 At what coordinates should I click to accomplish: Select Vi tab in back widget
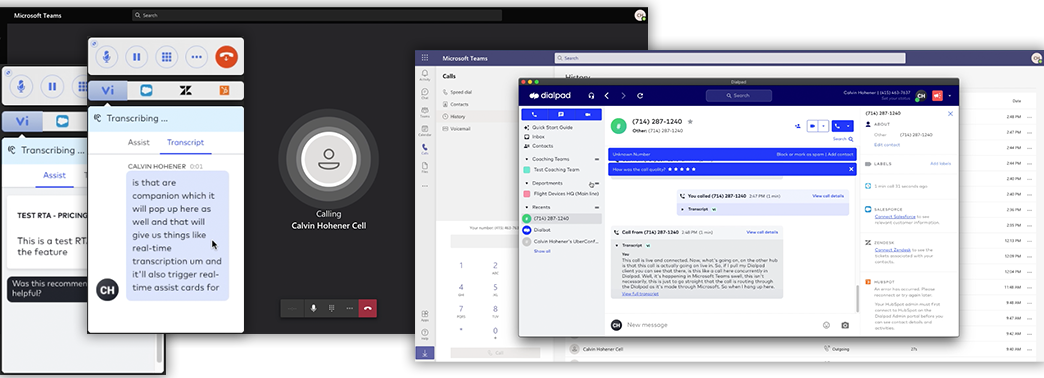[x=22, y=122]
